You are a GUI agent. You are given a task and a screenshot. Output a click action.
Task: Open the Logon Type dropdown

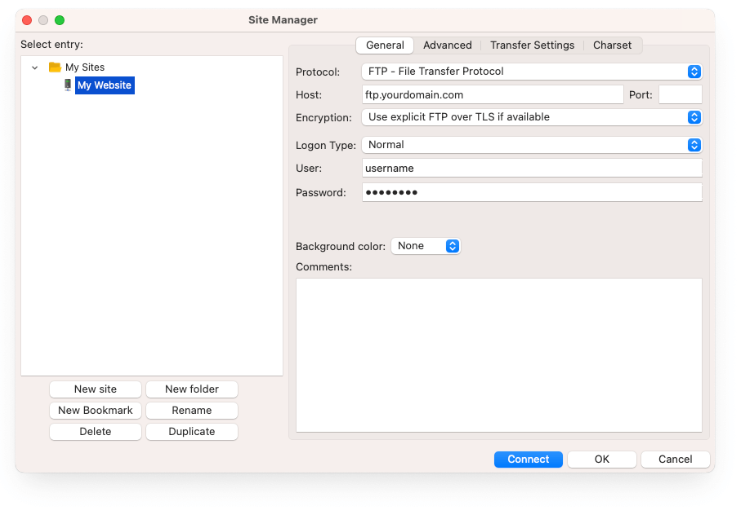(532, 145)
